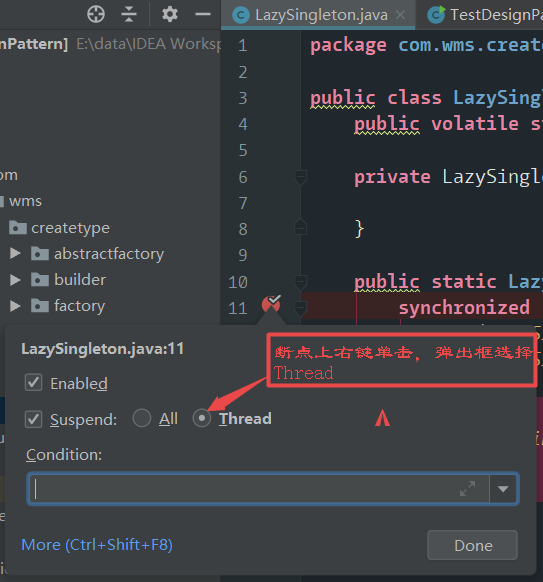
Task: Click the breakpoint icon on line 11
Action: point(271,304)
